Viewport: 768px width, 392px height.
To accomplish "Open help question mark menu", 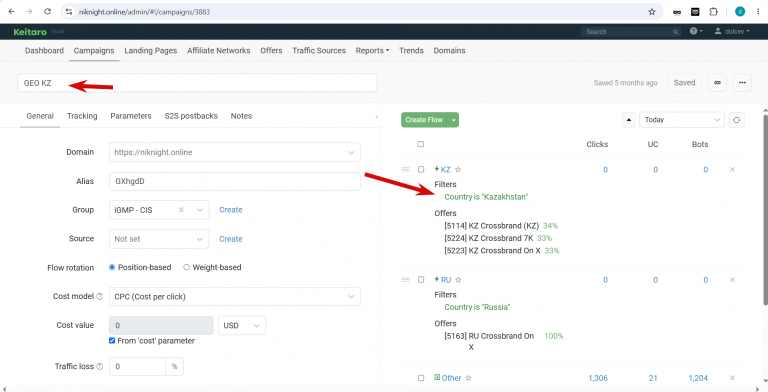I will pyautogui.click(x=696, y=31).
